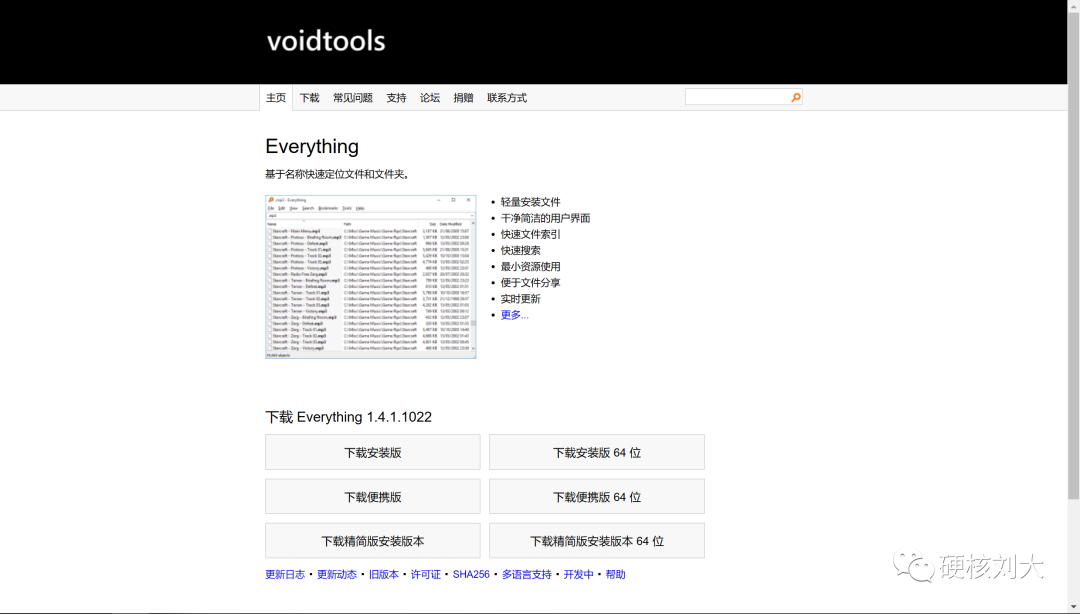
Task: Open the 下载 menu item
Action: [x=309, y=98]
